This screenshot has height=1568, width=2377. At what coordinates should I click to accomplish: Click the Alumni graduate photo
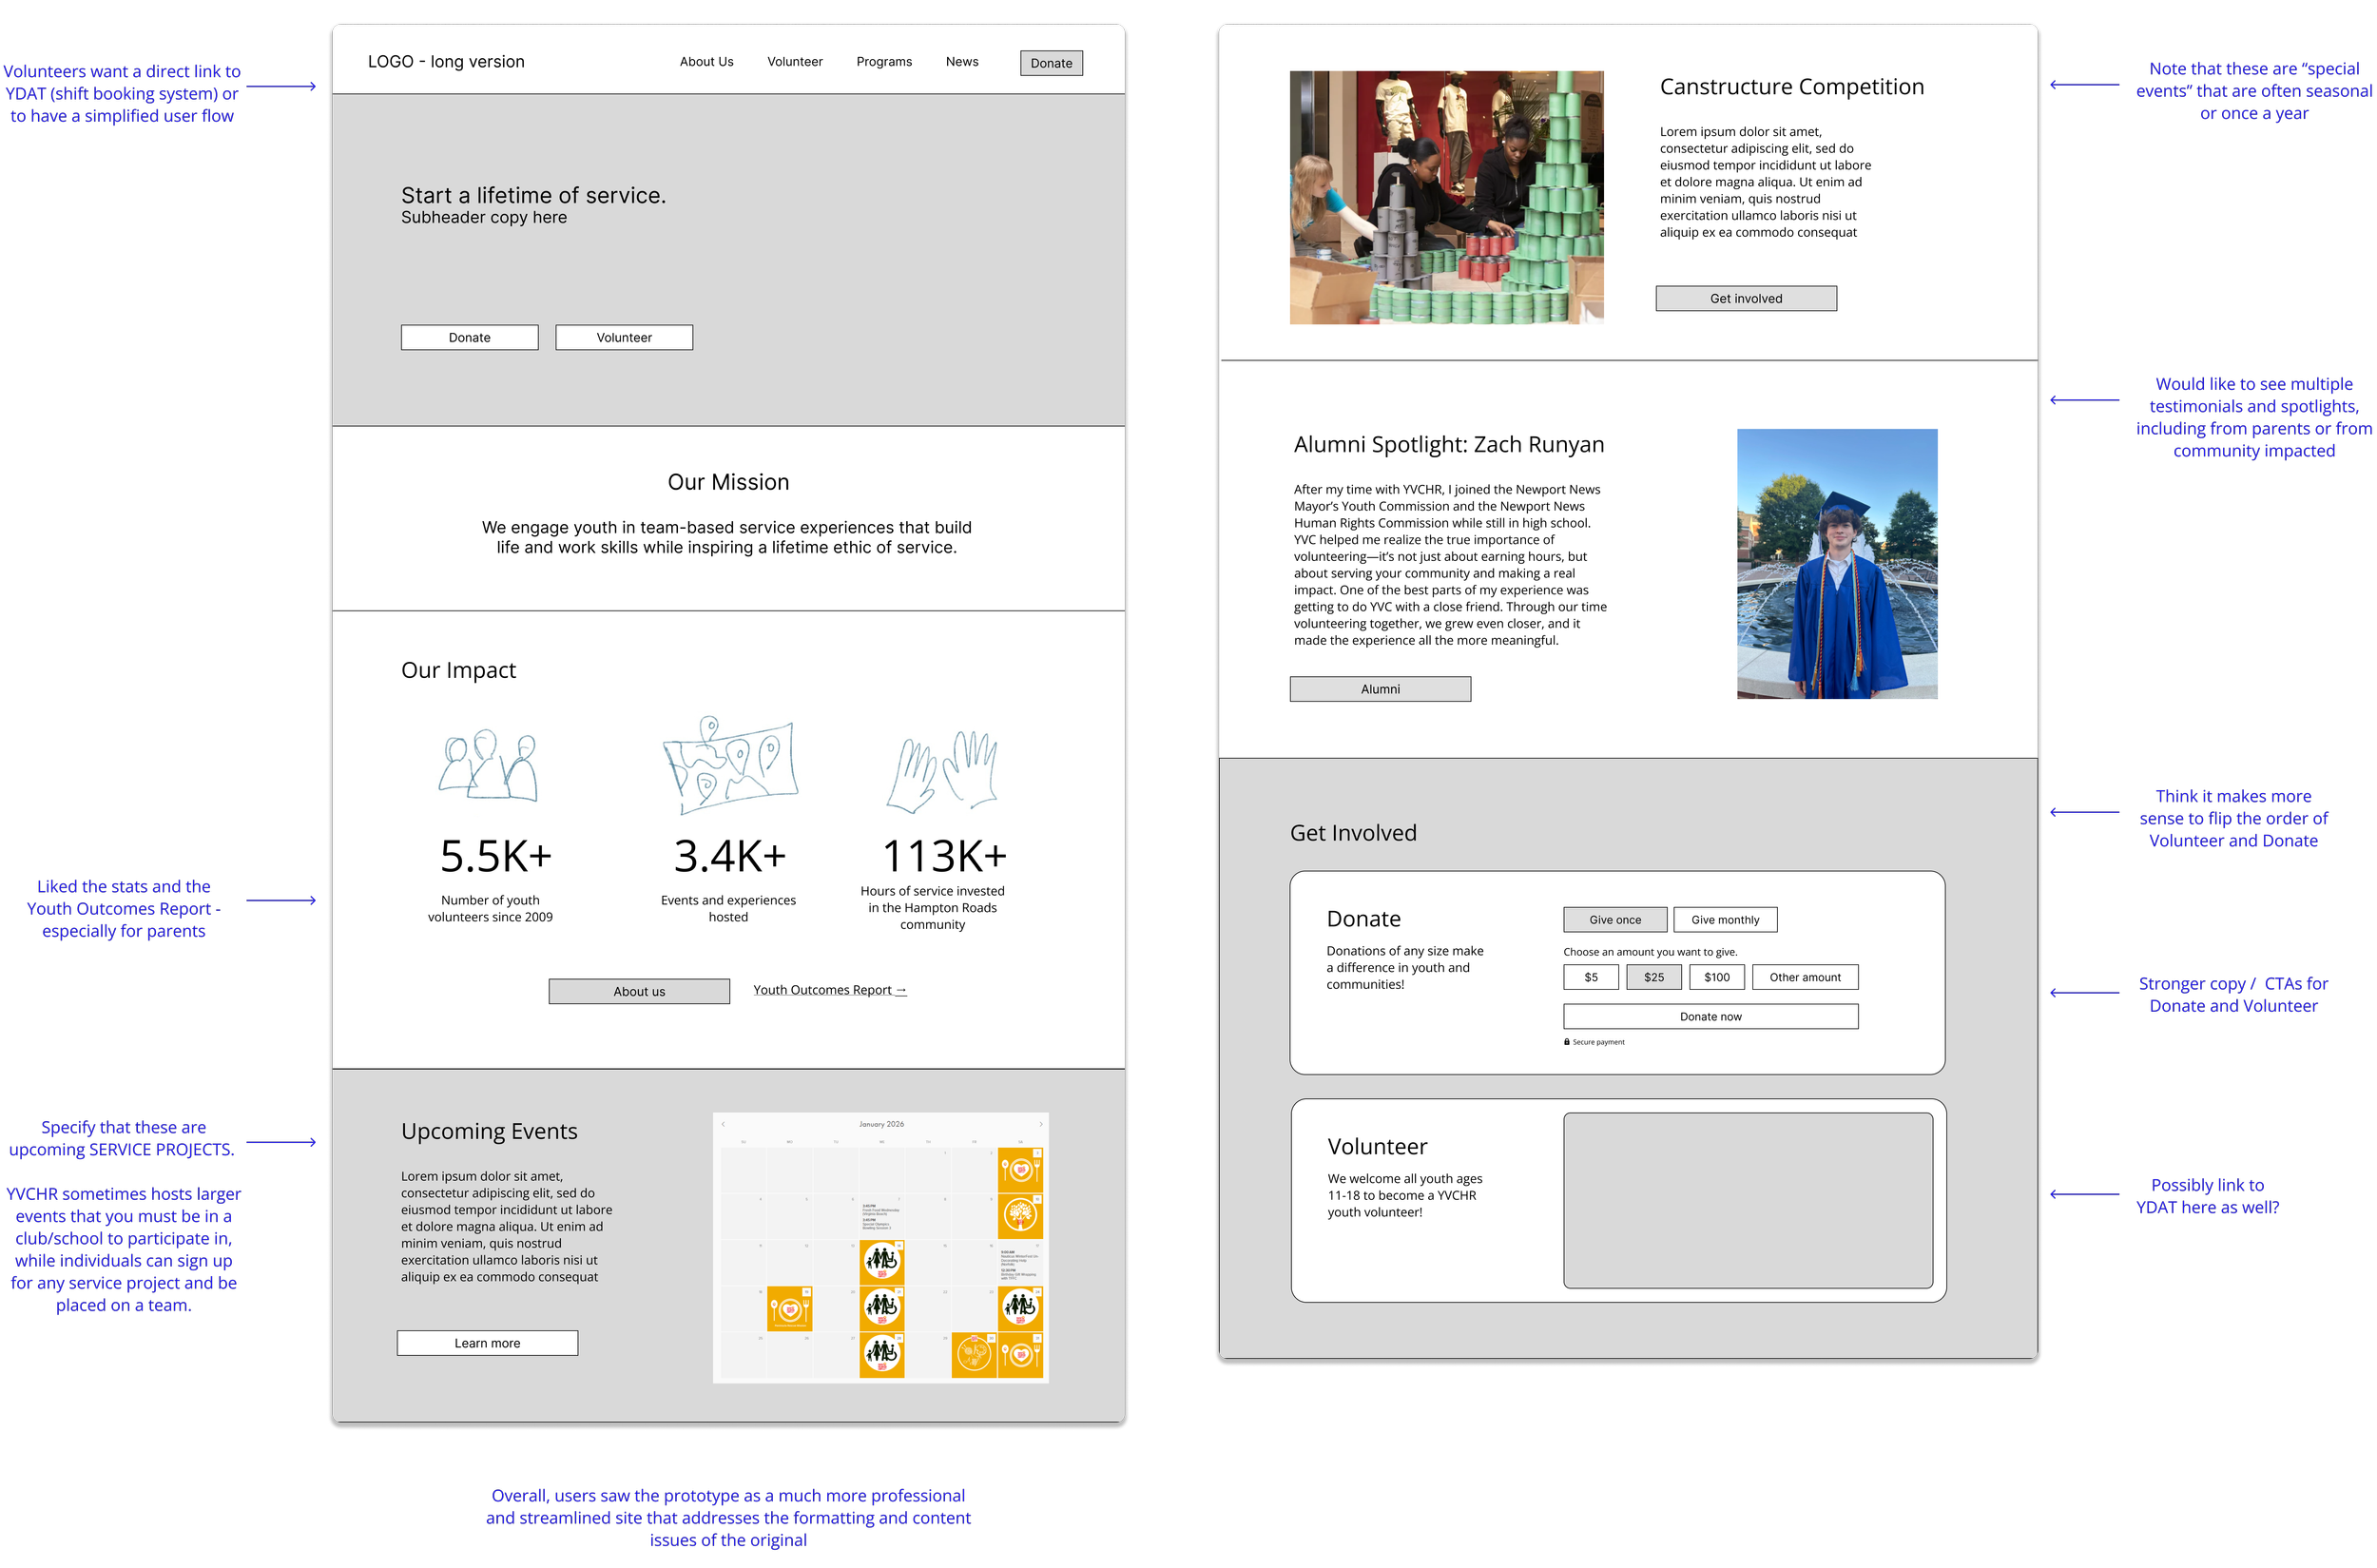tap(1836, 563)
